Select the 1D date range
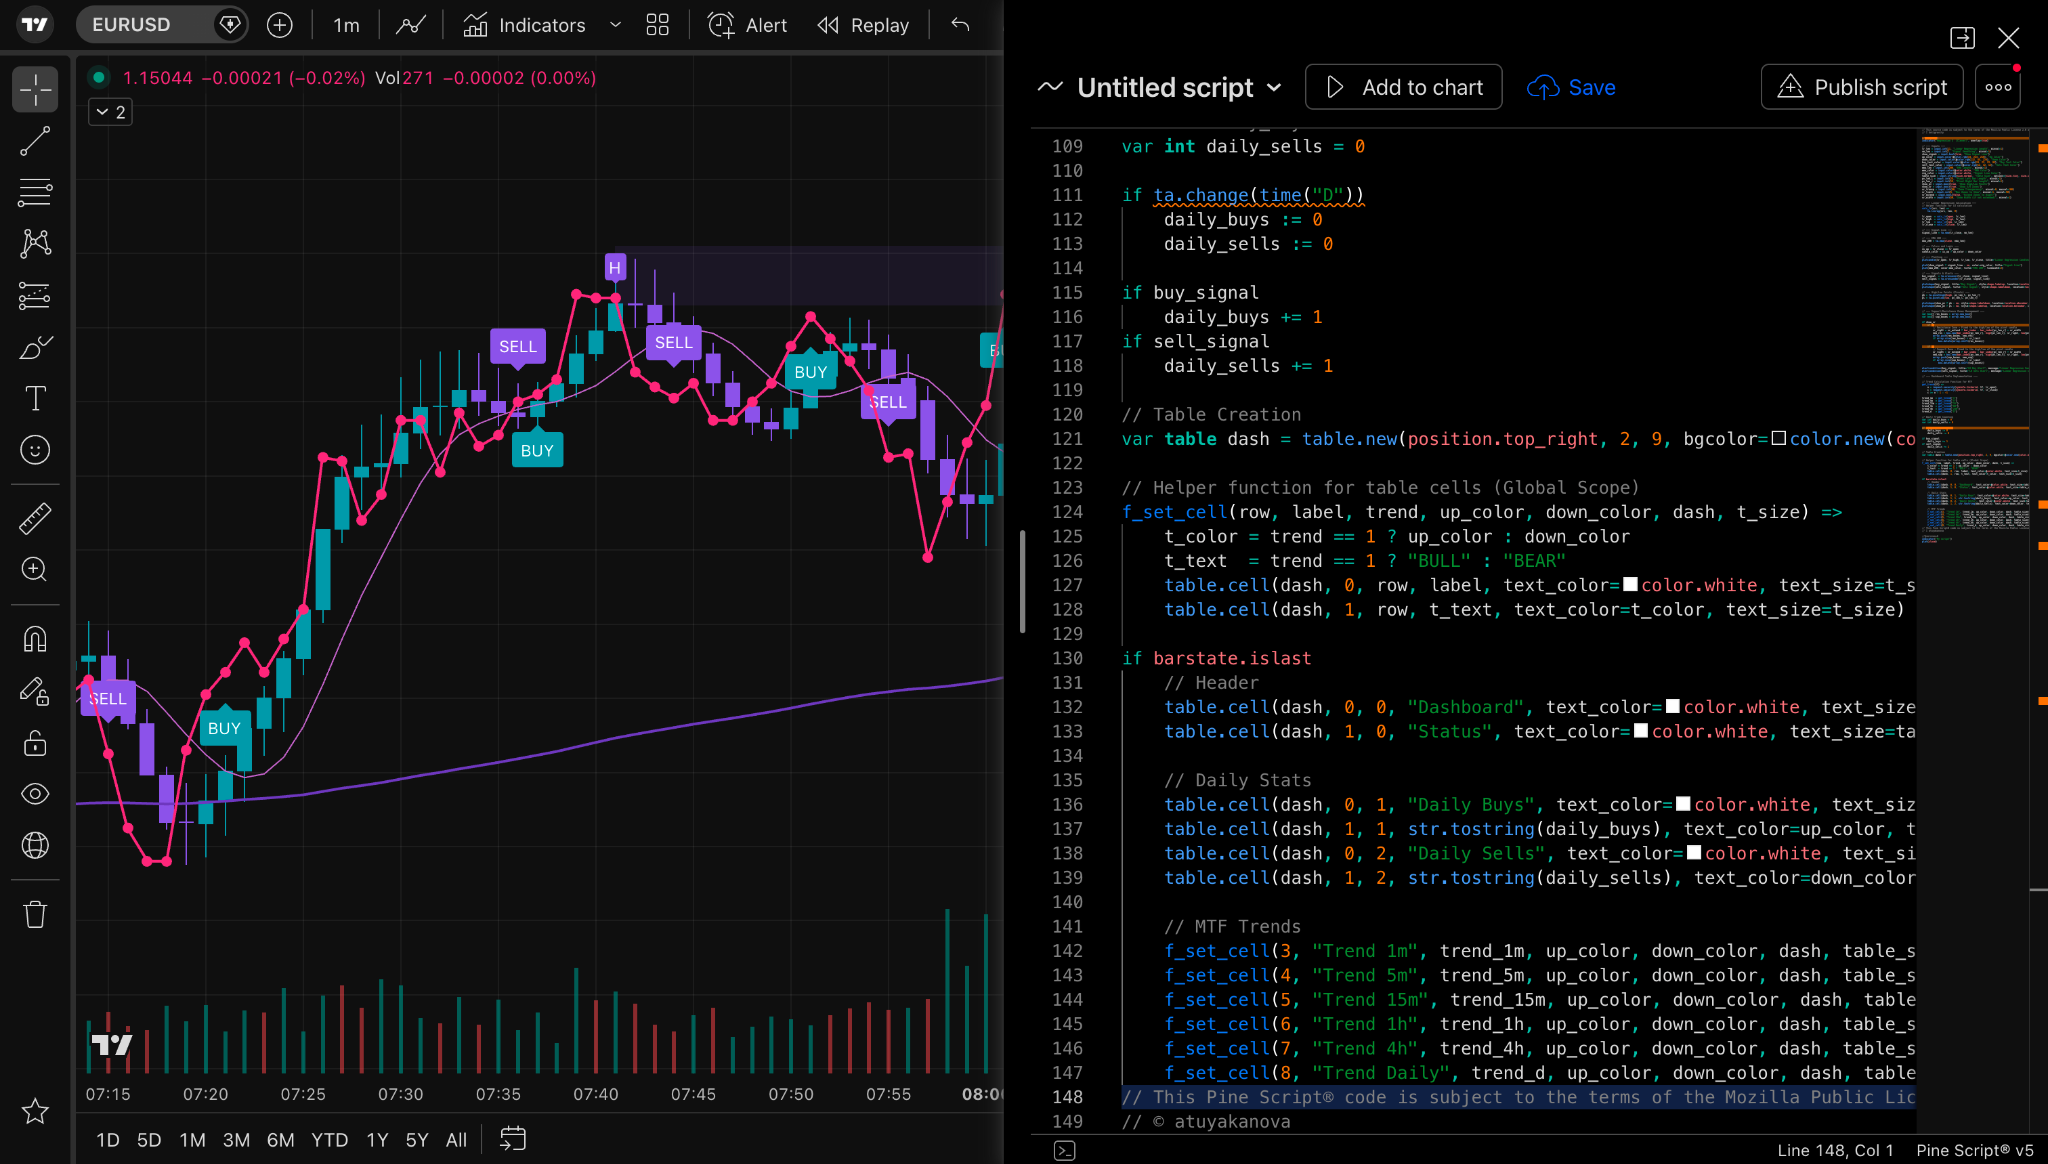The image size is (2048, 1164). [108, 1140]
